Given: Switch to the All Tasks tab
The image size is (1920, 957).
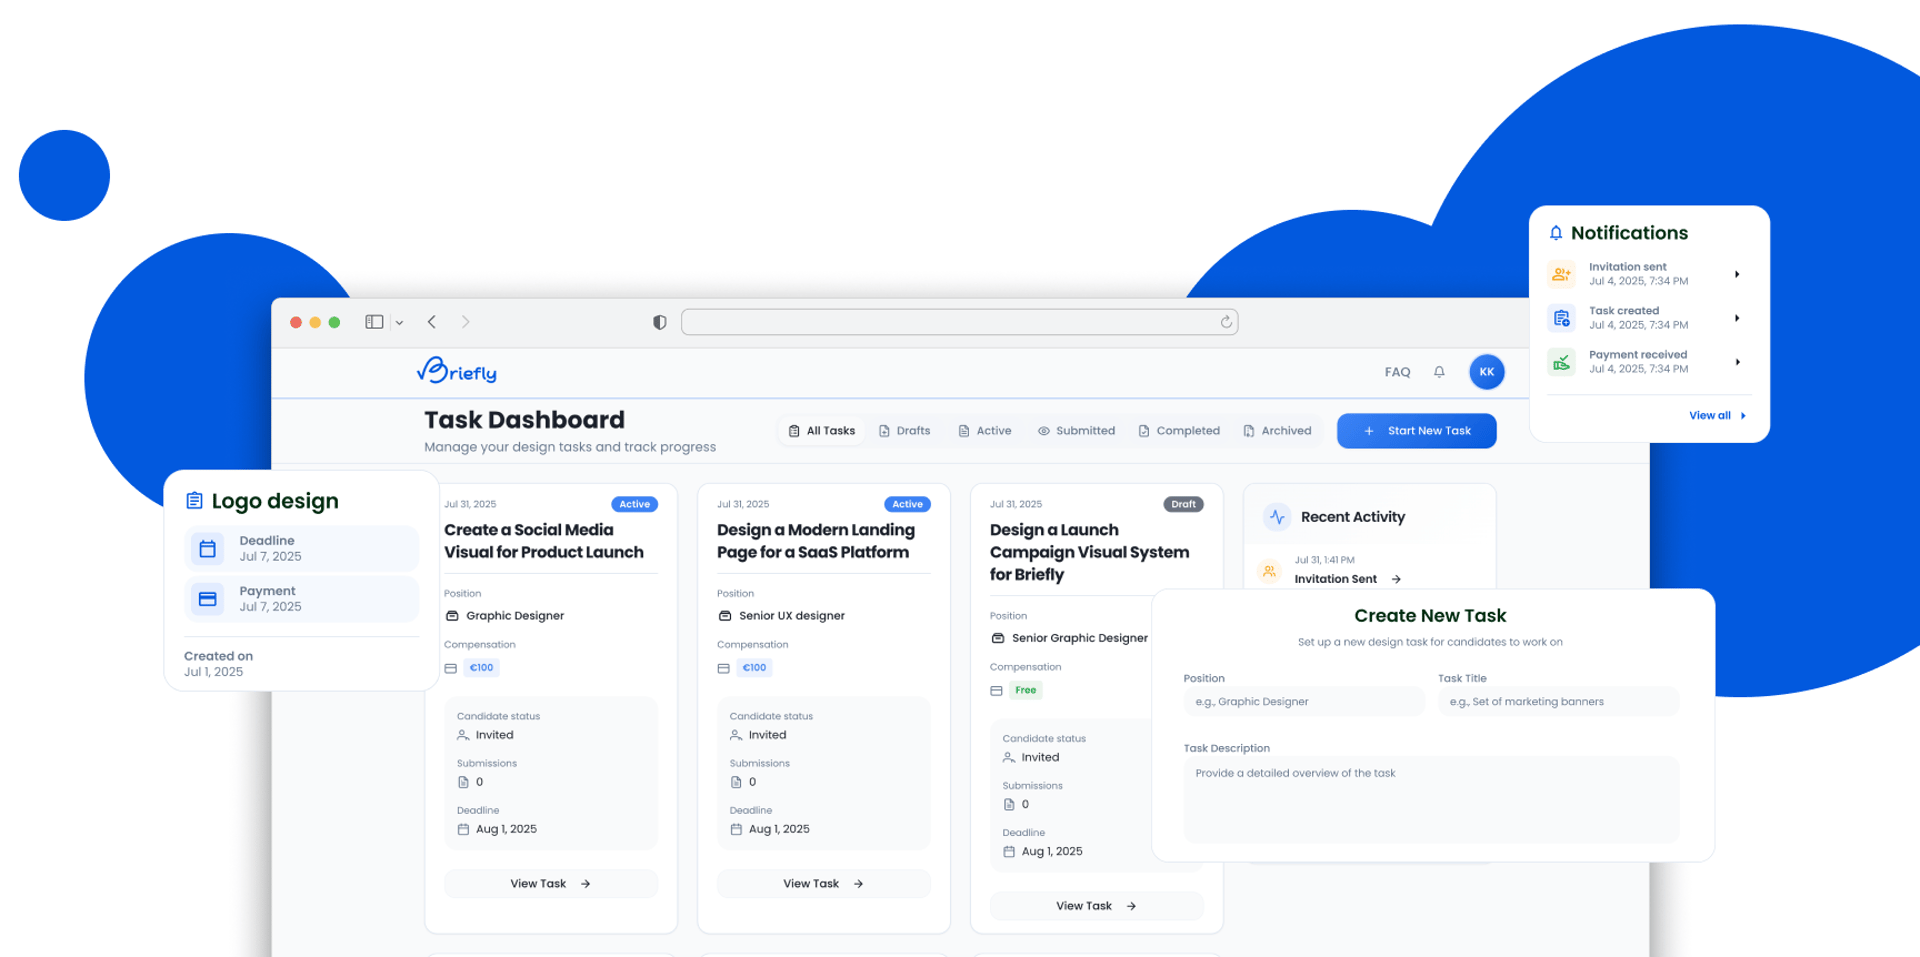Looking at the screenshot, I should (822, 431).
